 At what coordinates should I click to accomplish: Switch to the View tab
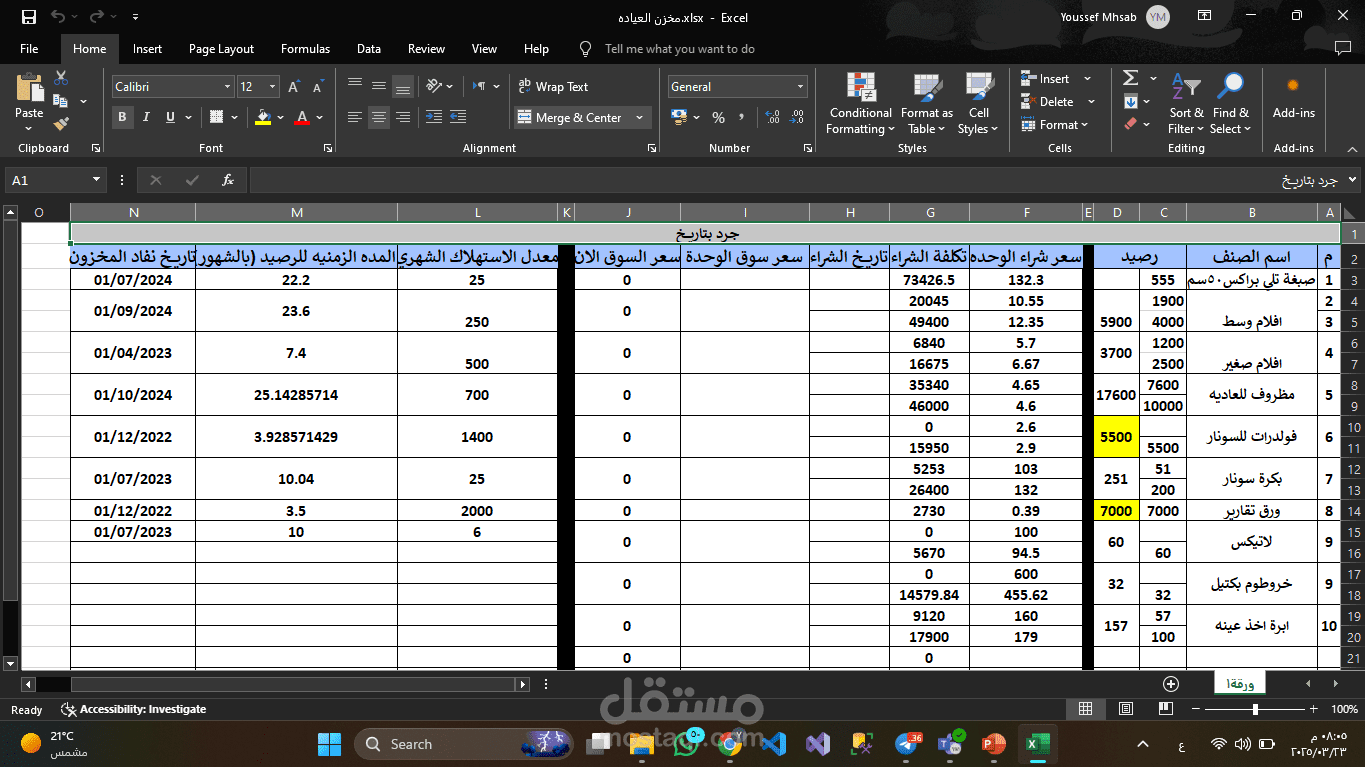[484, 49]
